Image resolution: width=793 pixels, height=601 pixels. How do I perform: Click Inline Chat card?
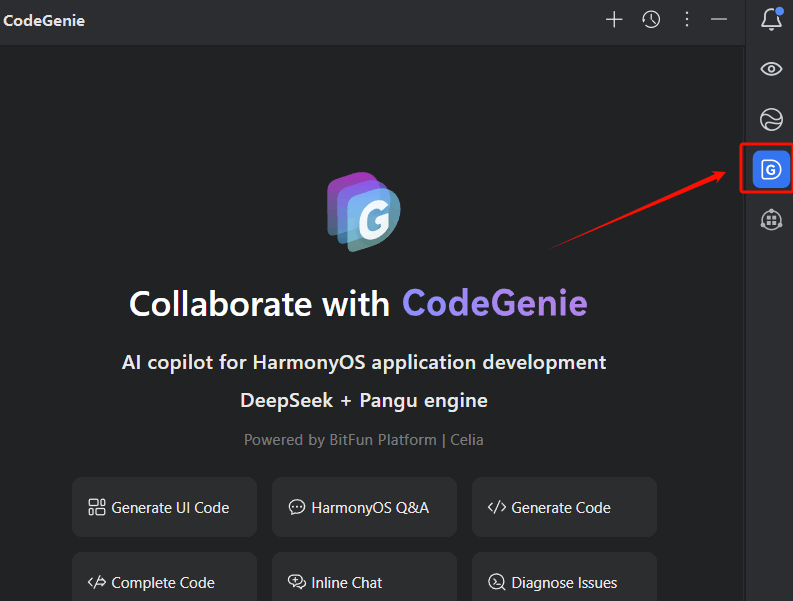364,577
